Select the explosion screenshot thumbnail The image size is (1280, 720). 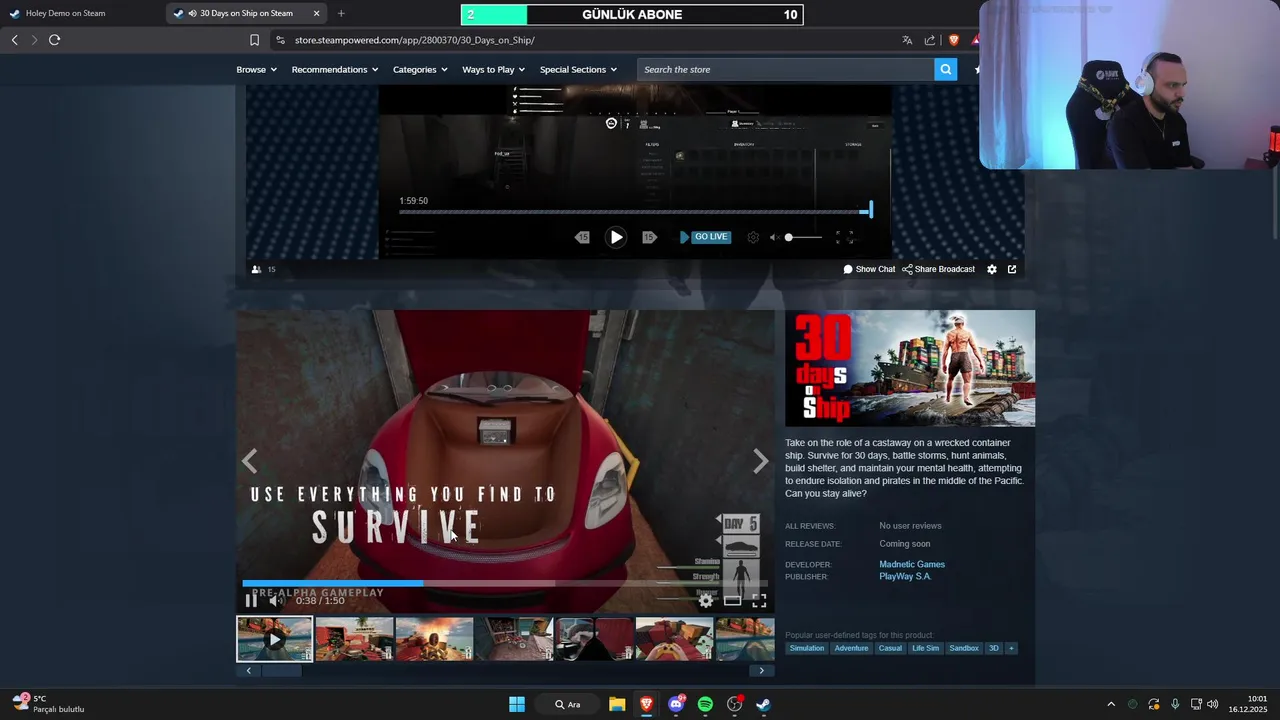point(434,639)
